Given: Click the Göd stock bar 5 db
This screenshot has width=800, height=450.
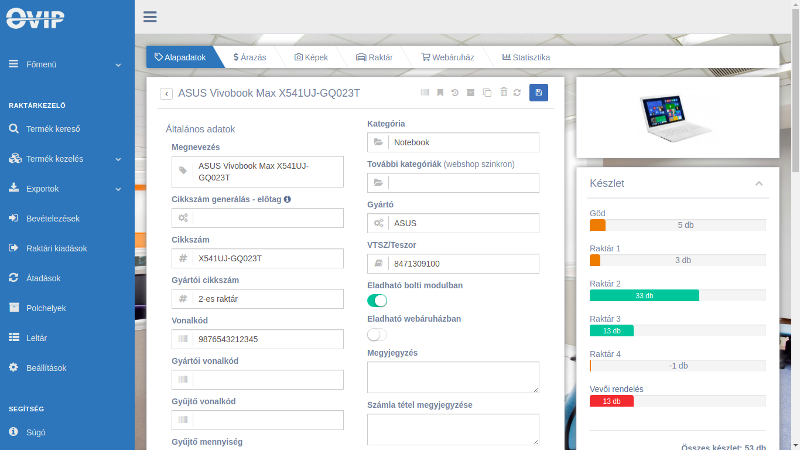Looking at the screenshot, I should coord(678,225).
